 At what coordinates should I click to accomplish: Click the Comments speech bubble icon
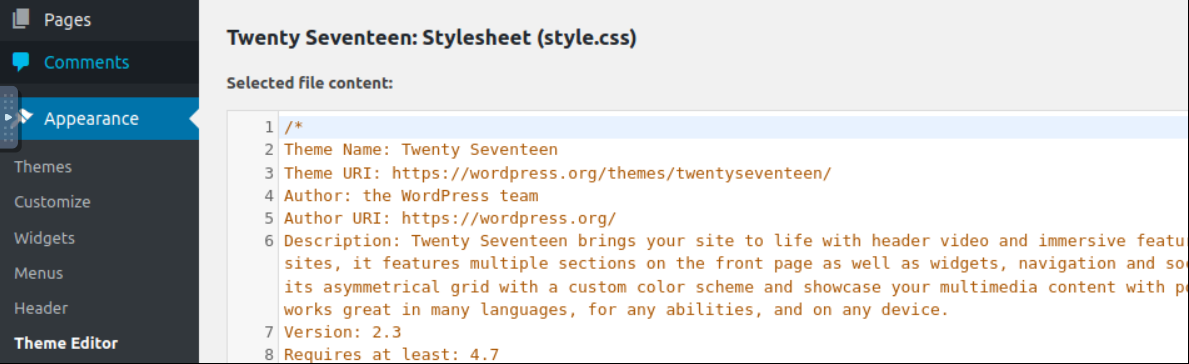tap(20, 62)
